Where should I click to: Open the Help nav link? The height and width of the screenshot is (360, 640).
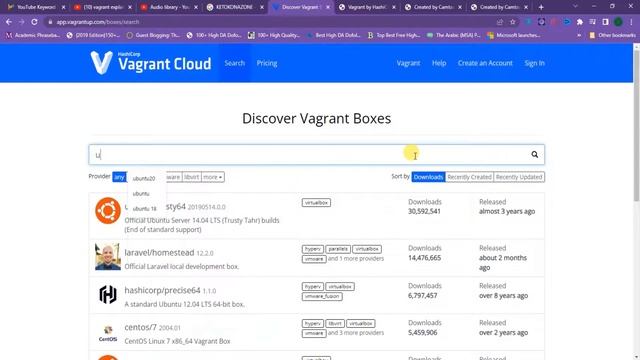pos(439,63)
